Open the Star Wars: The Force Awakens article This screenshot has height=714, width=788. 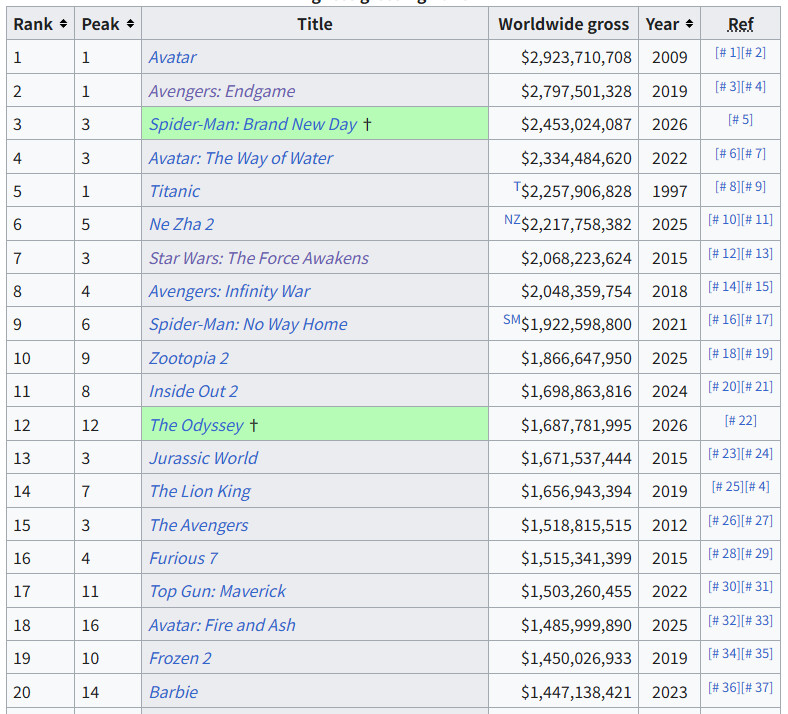coord(259,258)
